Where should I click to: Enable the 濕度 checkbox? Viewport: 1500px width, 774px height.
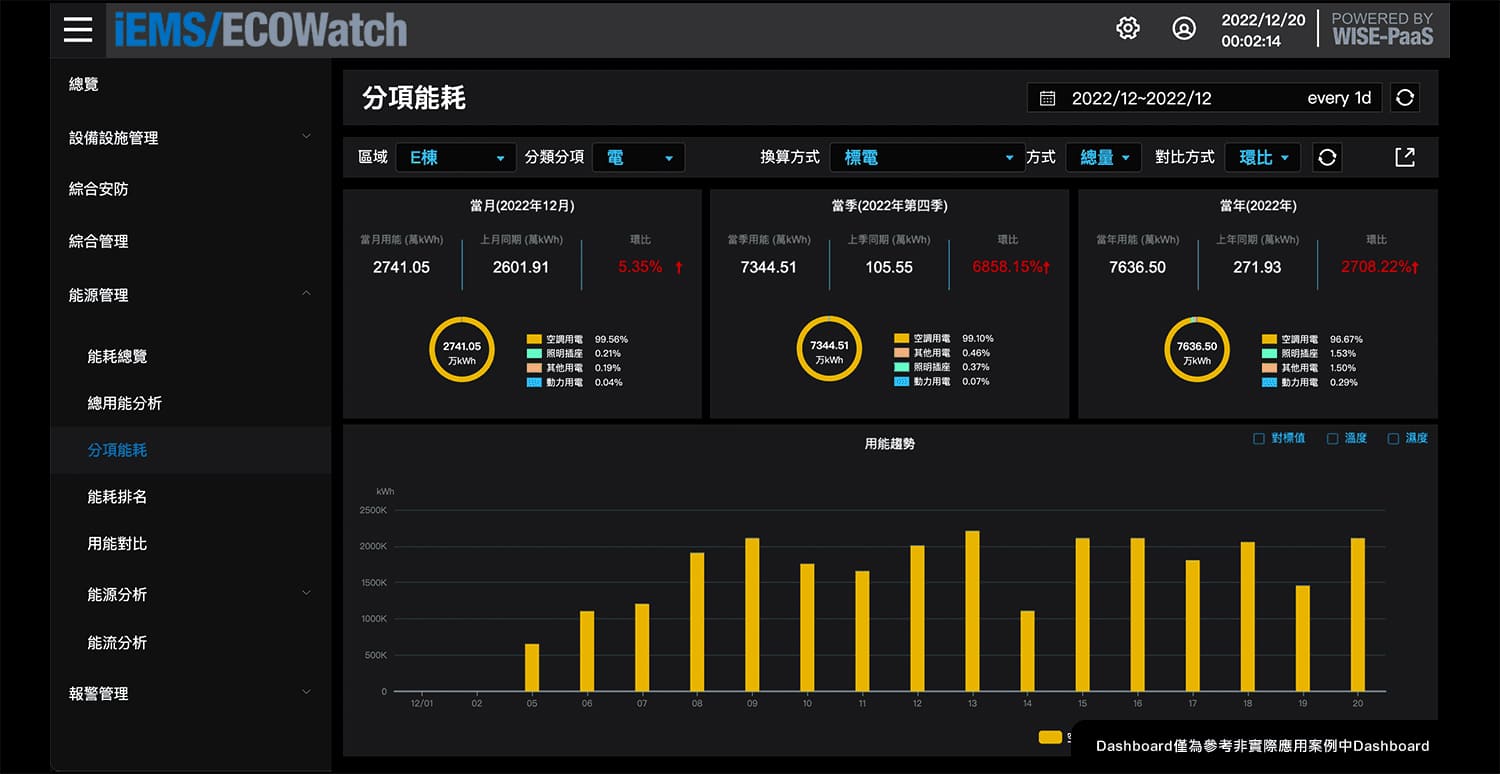[x=1393, y=439]
